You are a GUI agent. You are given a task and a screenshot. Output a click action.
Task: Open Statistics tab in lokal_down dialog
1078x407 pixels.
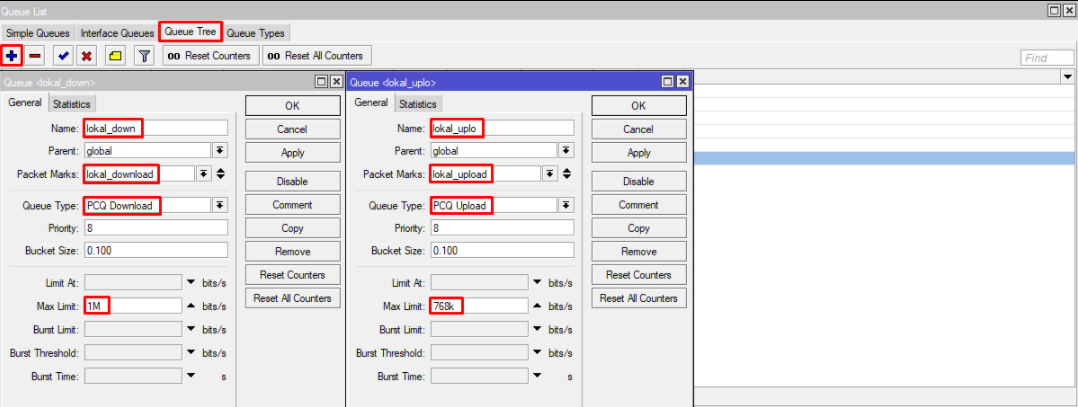click(72, 104)
